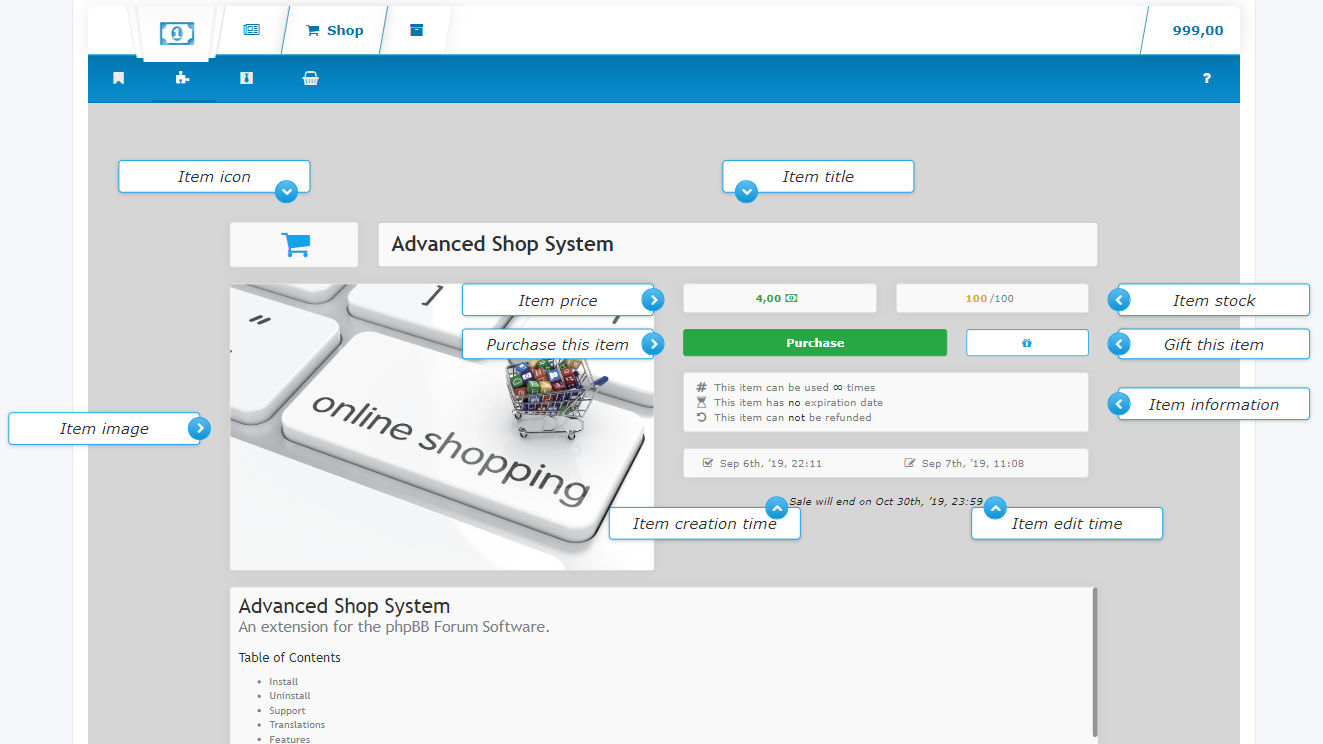1323x744 pixels.
Task: Click the gift icon button
Action: 1027,343
